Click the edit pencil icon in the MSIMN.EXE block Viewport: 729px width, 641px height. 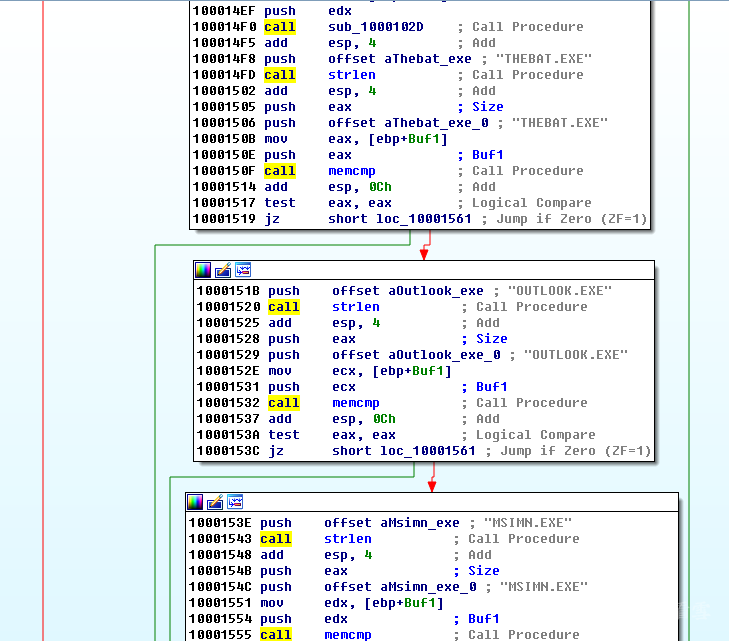tap(215, 502)
